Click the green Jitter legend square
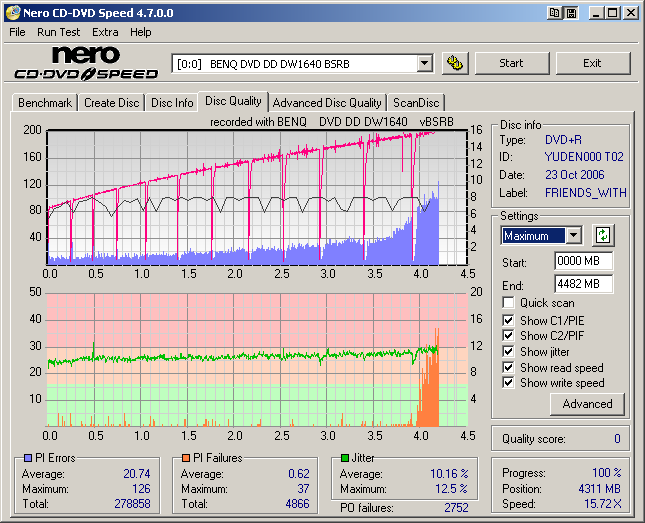Screen dimensions: 645x523 click(x=345, y=458)
